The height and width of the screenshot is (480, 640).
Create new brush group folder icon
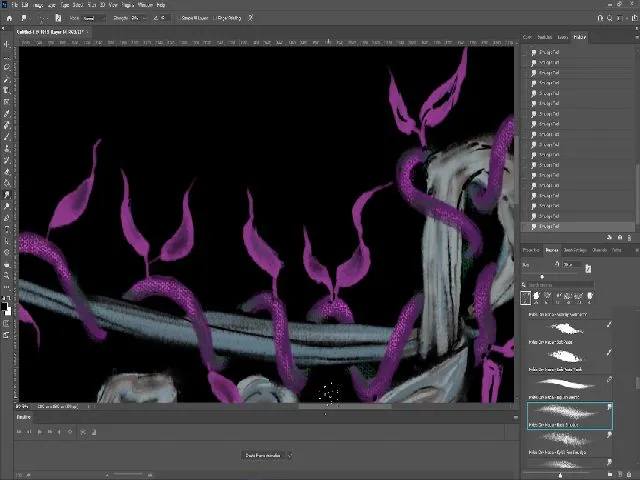coord(610,474)
